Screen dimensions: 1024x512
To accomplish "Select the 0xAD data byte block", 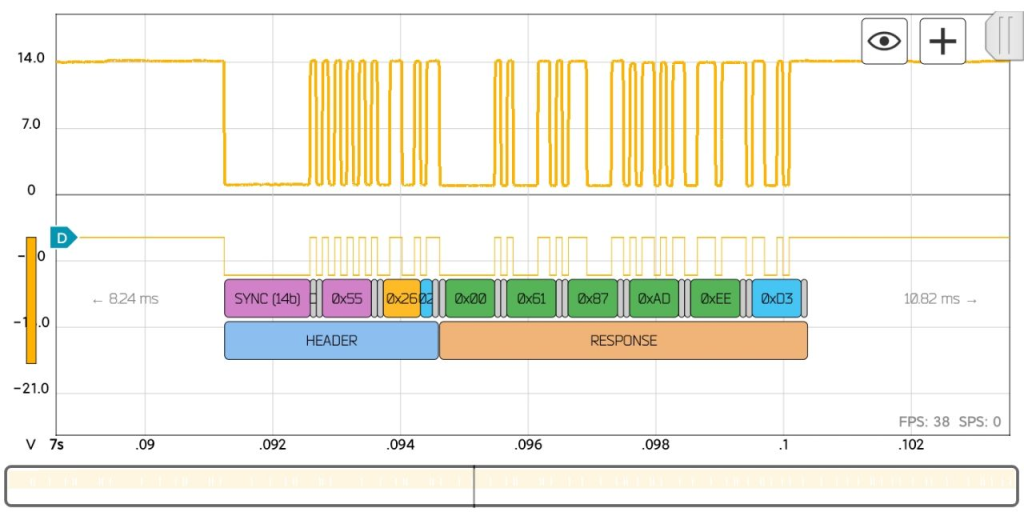I will click(654, 298).
